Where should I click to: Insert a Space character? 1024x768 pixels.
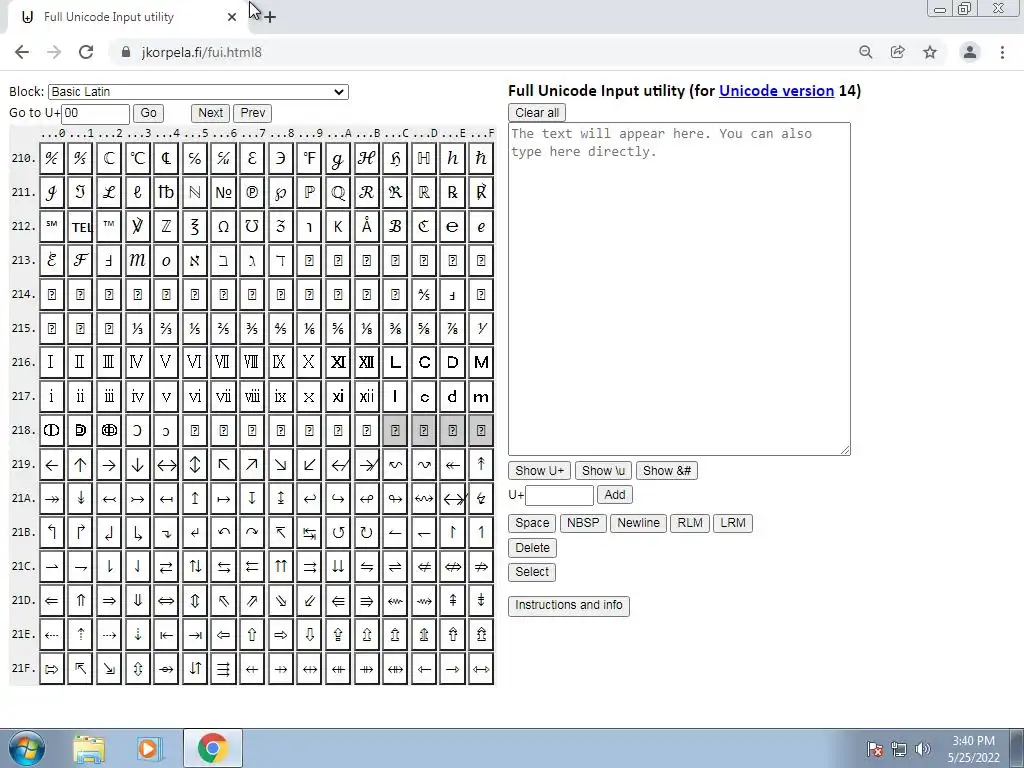coord(532,523)
